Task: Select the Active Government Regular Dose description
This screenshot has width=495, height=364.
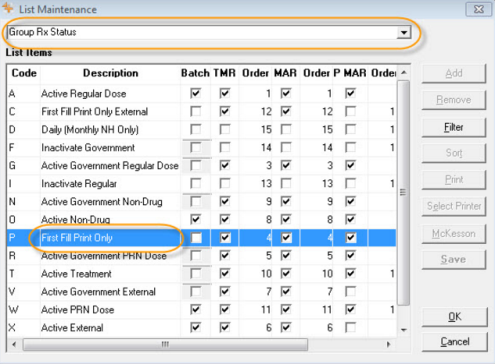Action: point(110,166)
